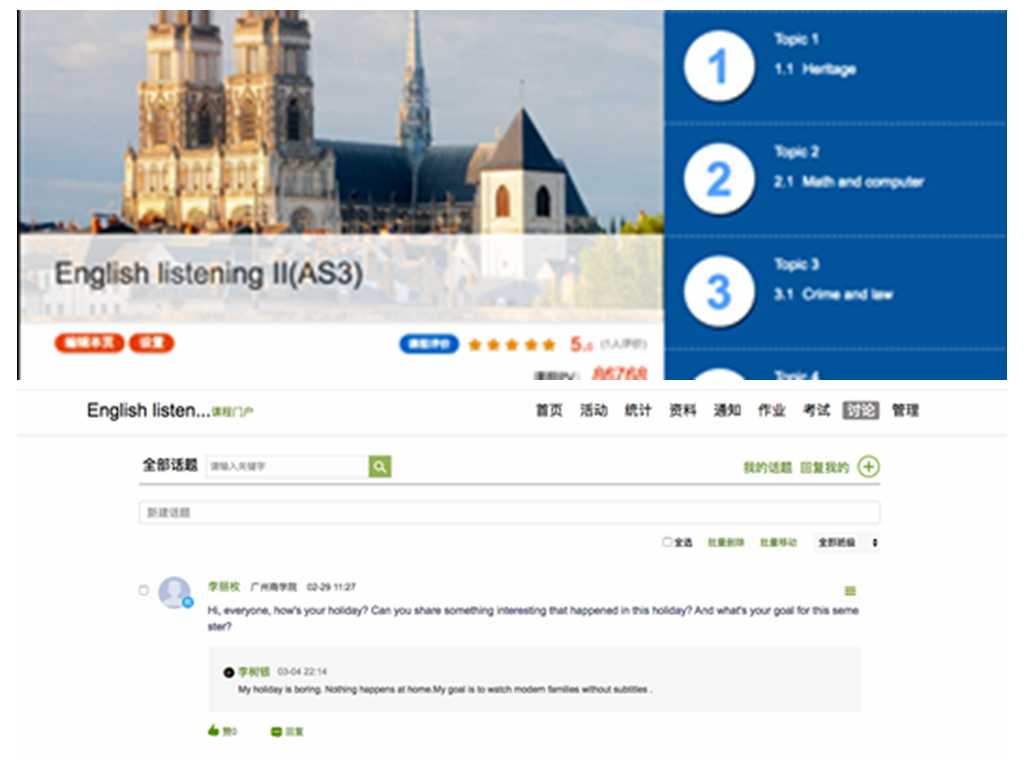This screenshot has width=1024, height=768.
Task: Click the blue 课程评价 course rating button
Action: [x=429, y=344]
